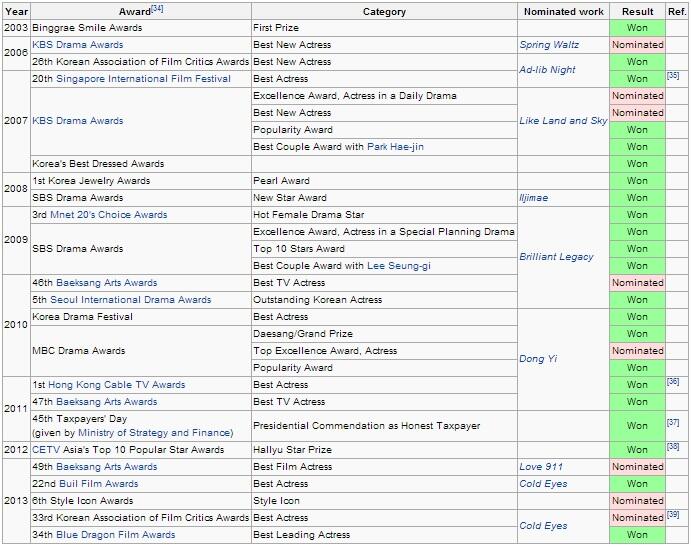Select the Best Film Actress cell

click(x=384, y=467)
